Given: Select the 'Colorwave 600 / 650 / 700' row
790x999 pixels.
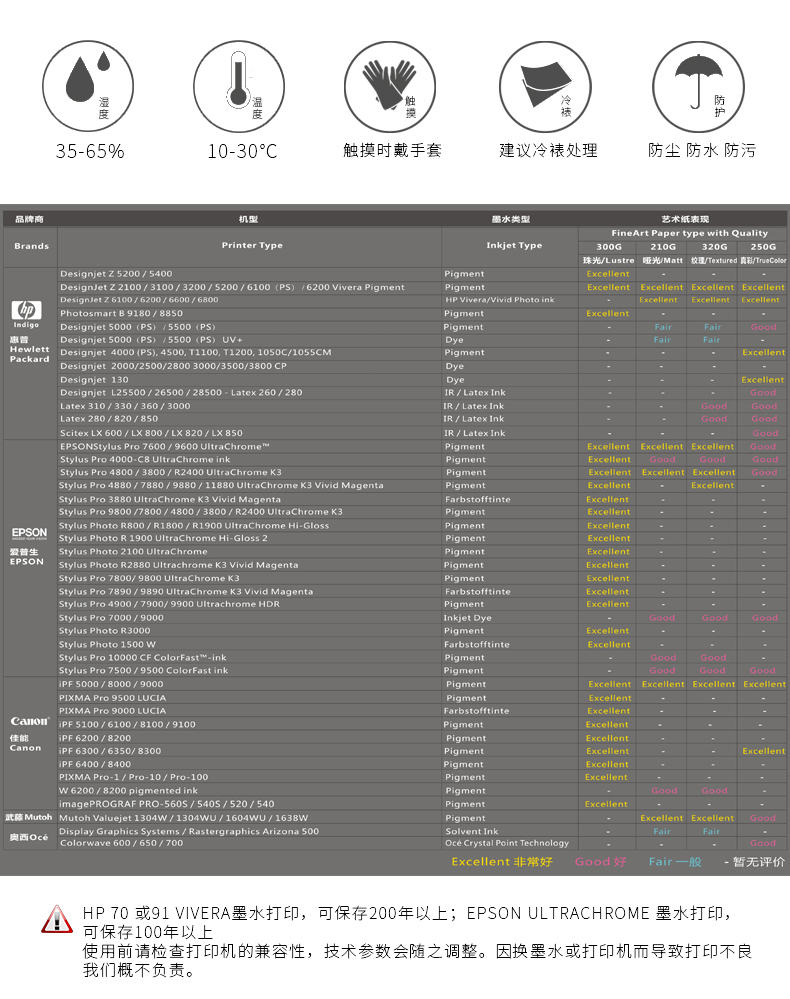Looking at the screenshot, I should coord(396,843).
